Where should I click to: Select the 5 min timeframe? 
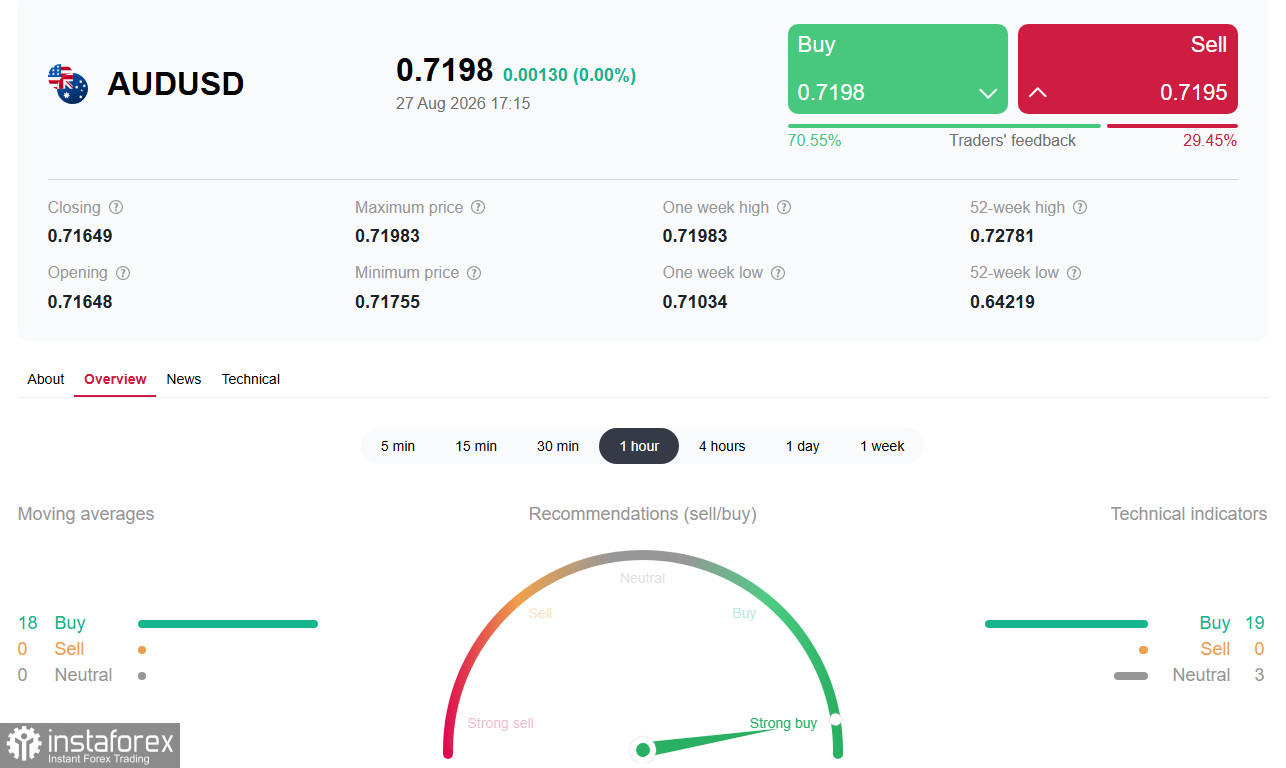point(398,446)
